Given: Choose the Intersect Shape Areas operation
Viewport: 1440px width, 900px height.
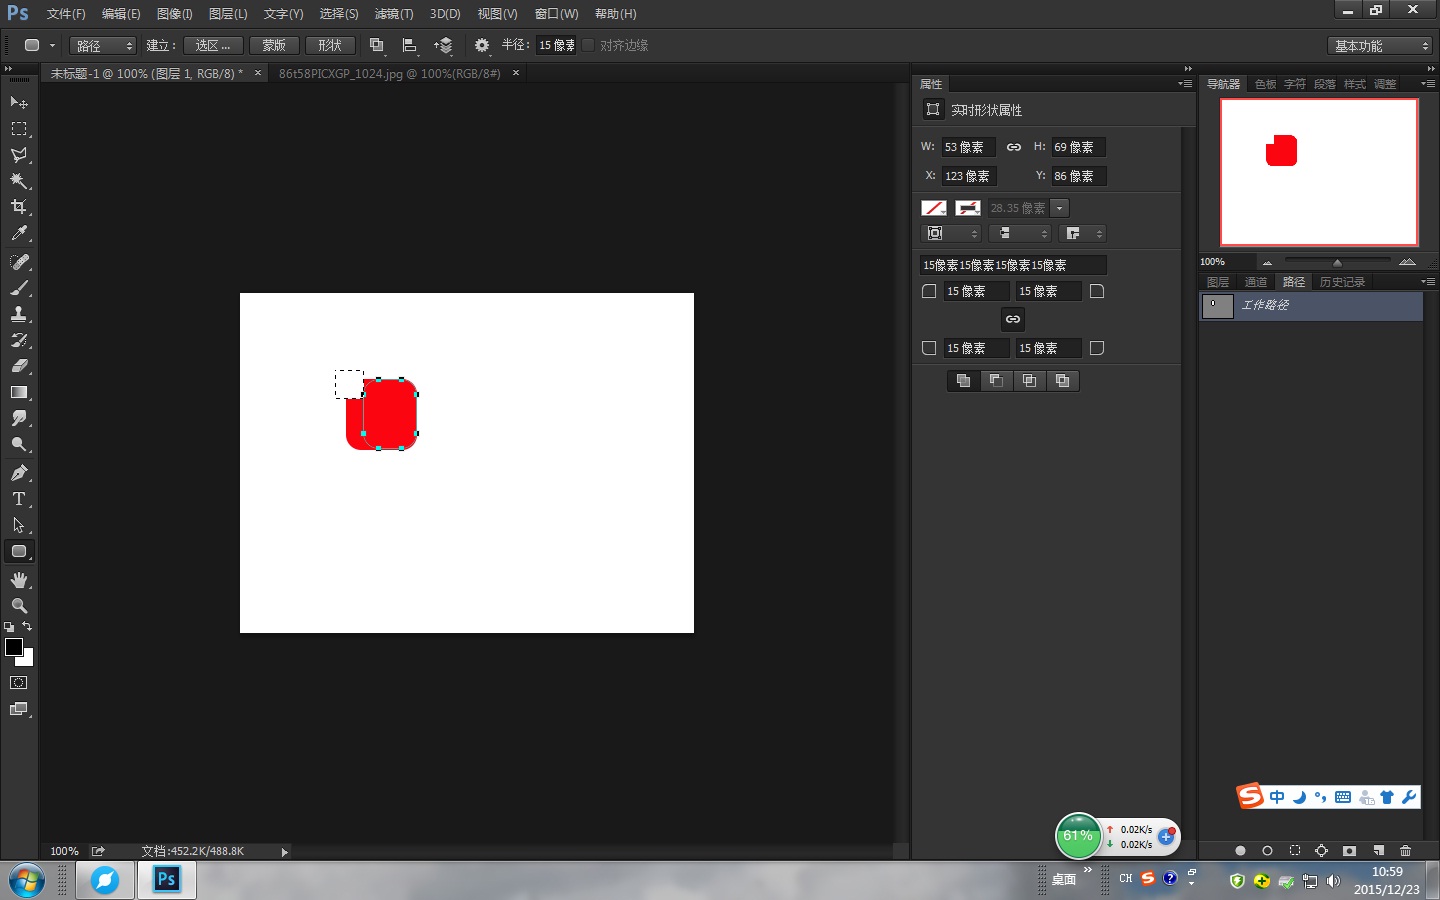Looking at the screenshot, I should pyautogui.click(x=1029, y=380).
